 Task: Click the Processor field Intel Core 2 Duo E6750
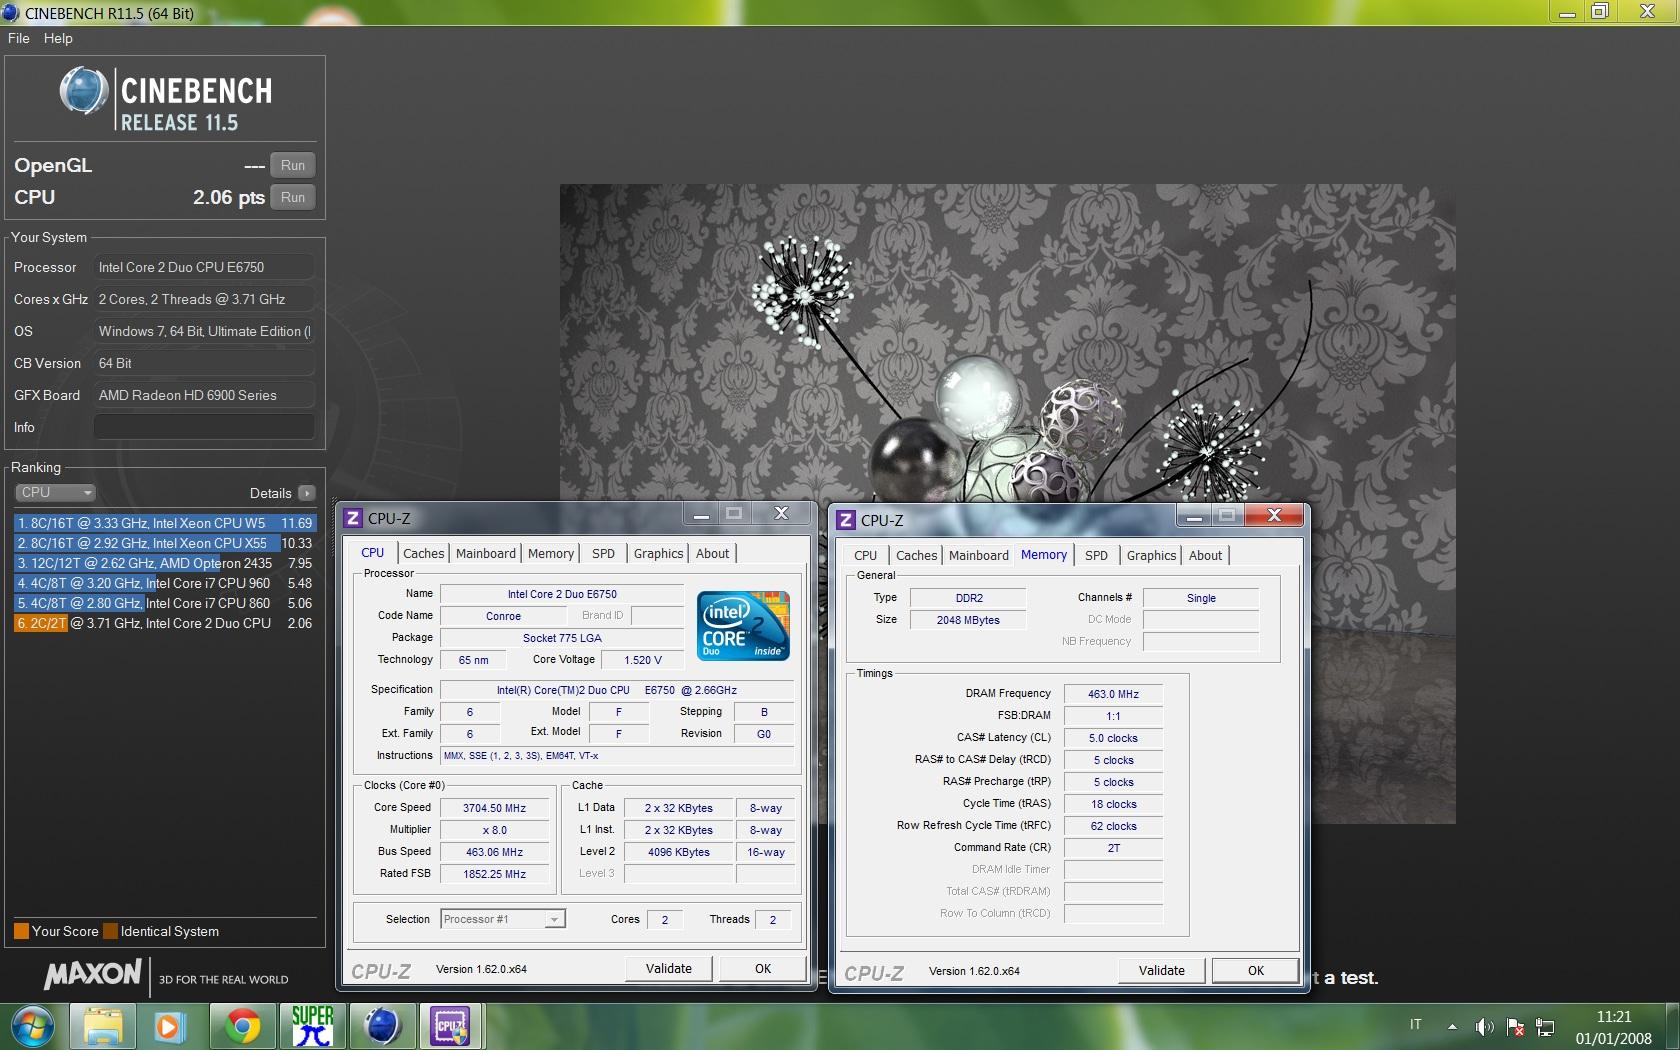click(x=204, y=267)
